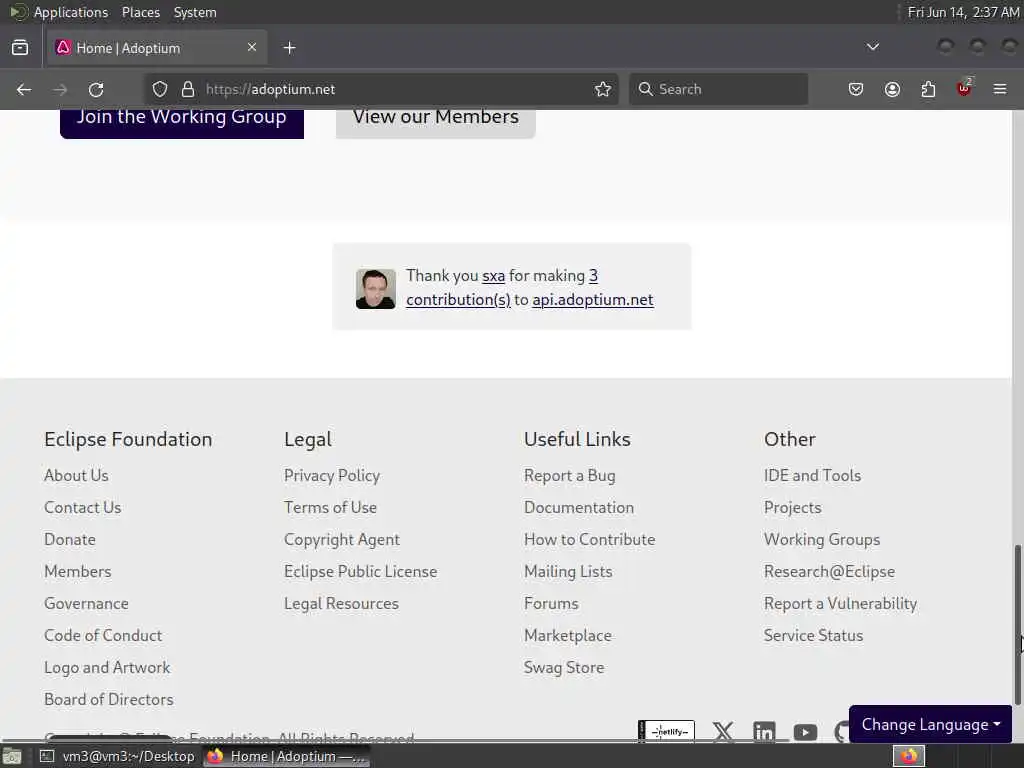Open How to Contribute link
This screenshot has height=768, width=1024.
pyautogui.click(x=589, y=539)
